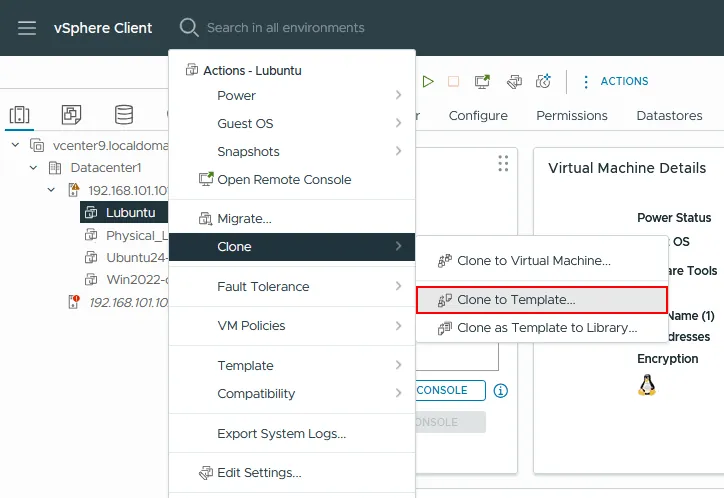724x498 pixels.
Task: Open the VM Policies submenu
Action: point(292,326)
